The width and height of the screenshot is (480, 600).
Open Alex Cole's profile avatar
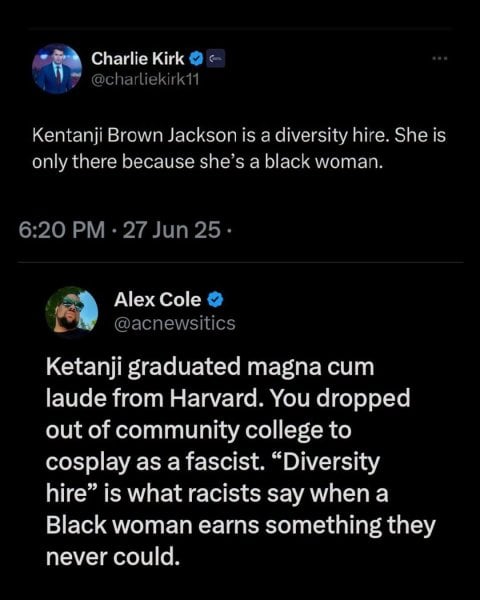72,310
